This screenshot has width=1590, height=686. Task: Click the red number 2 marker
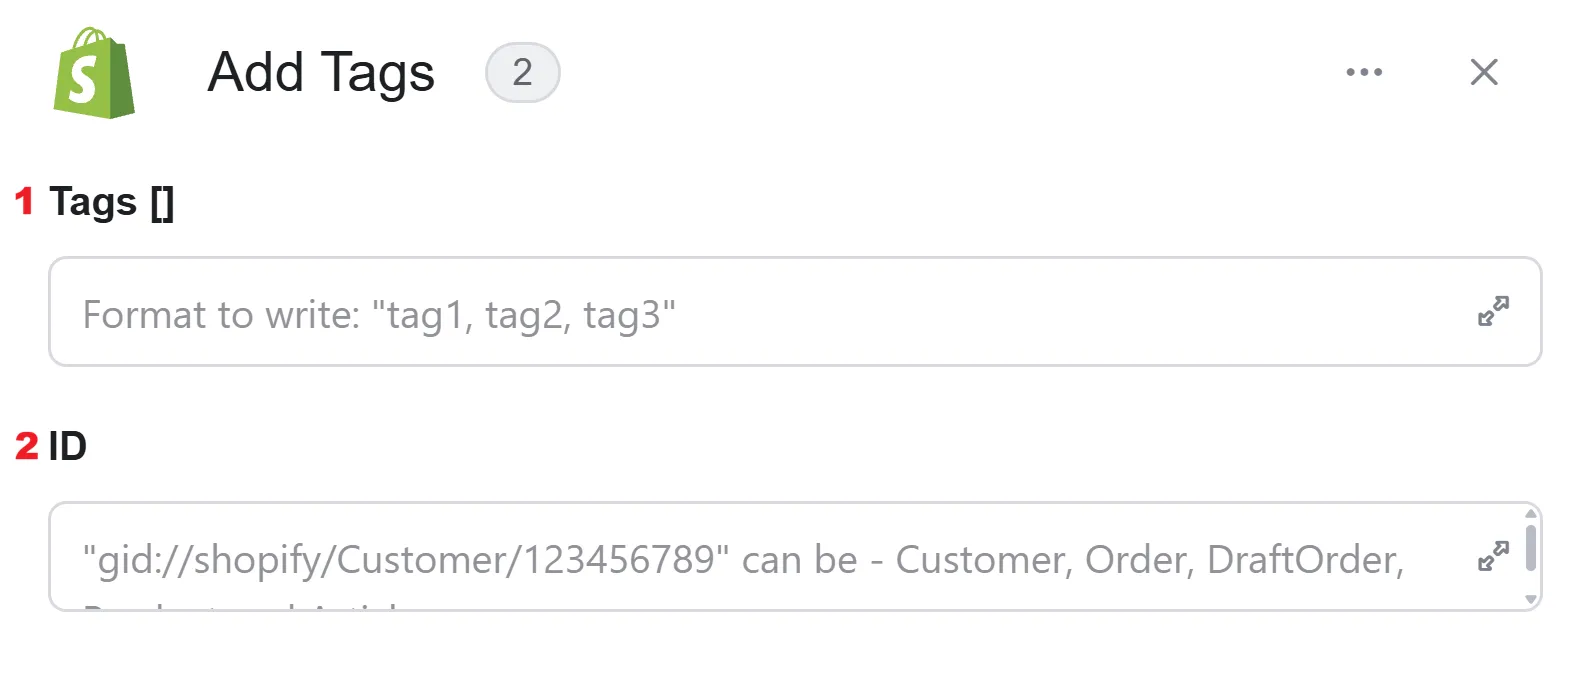[x=27, y=446]
